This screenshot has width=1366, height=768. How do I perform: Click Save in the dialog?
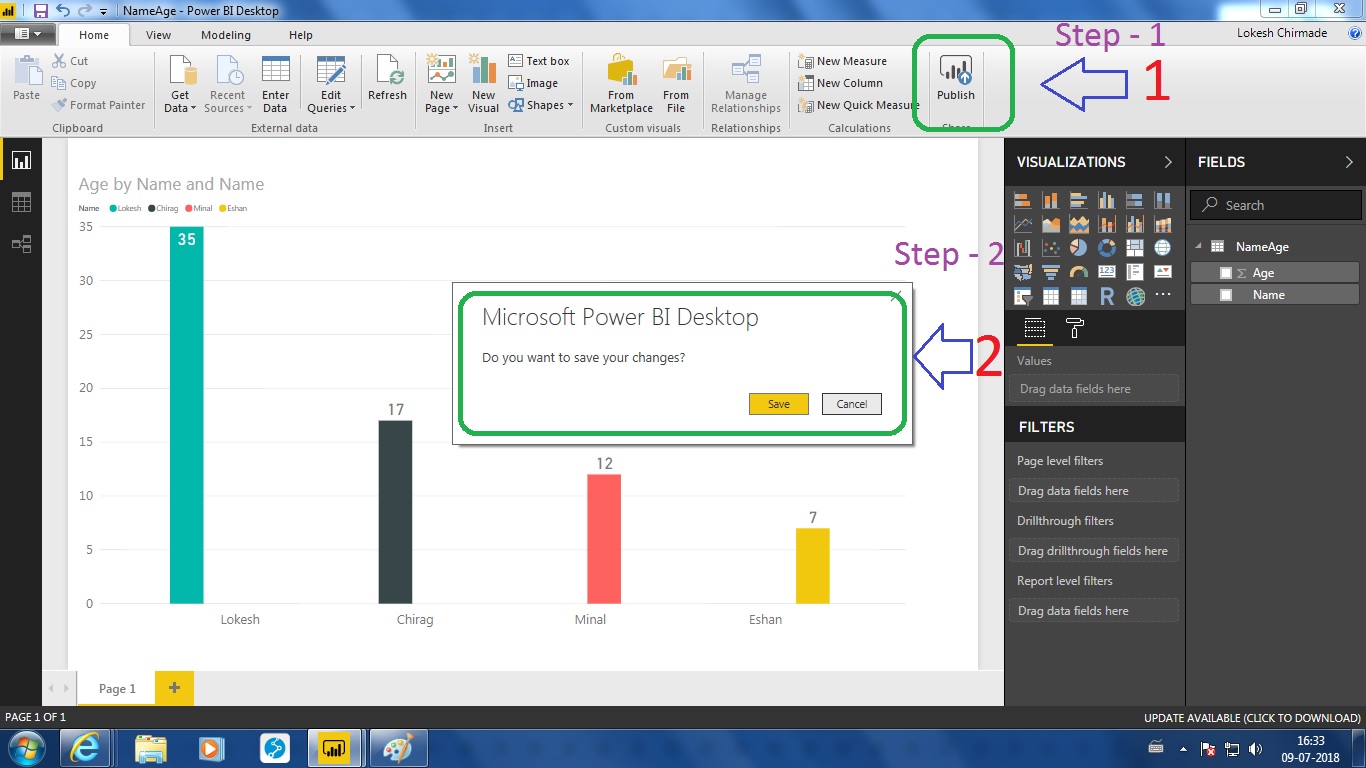point(778,404)
